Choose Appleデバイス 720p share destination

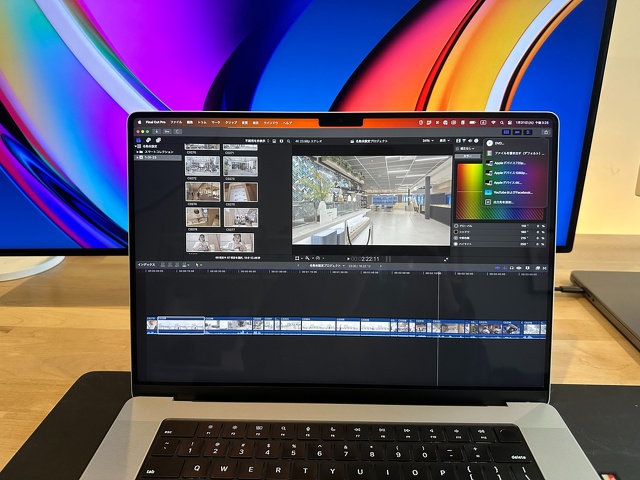tap(515, 163)
